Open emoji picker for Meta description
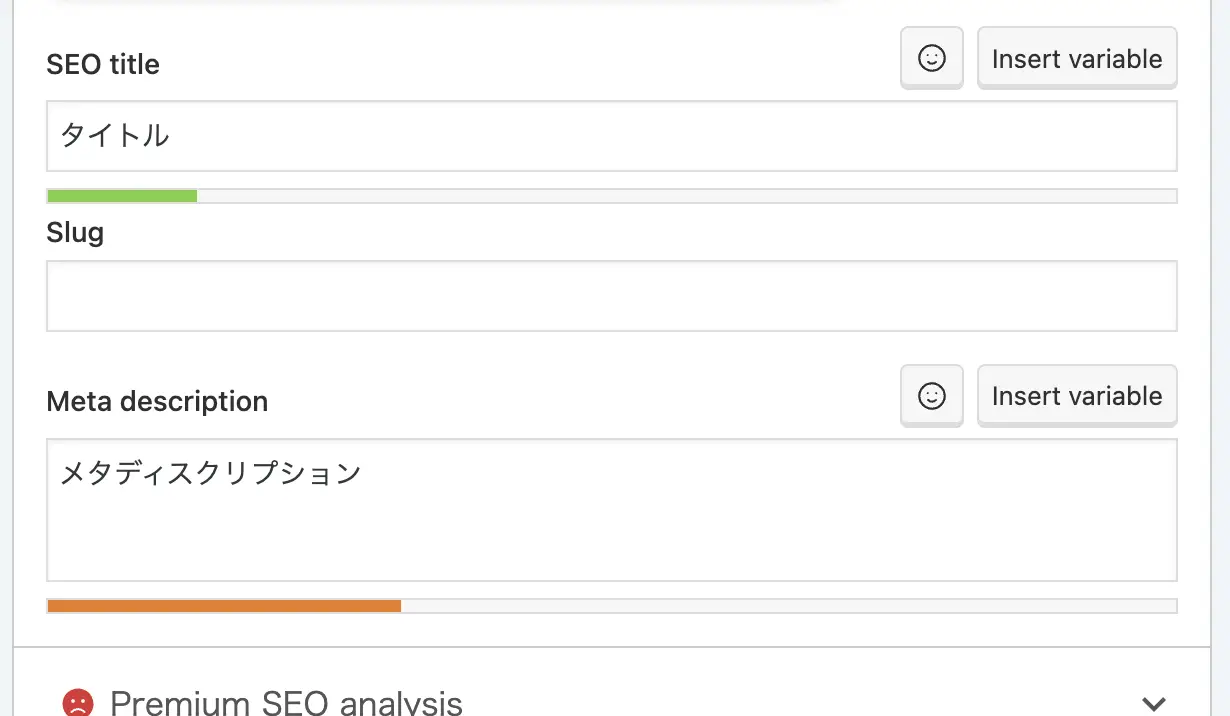Screen dimensions: 1230x716 [x=931, y=396]
